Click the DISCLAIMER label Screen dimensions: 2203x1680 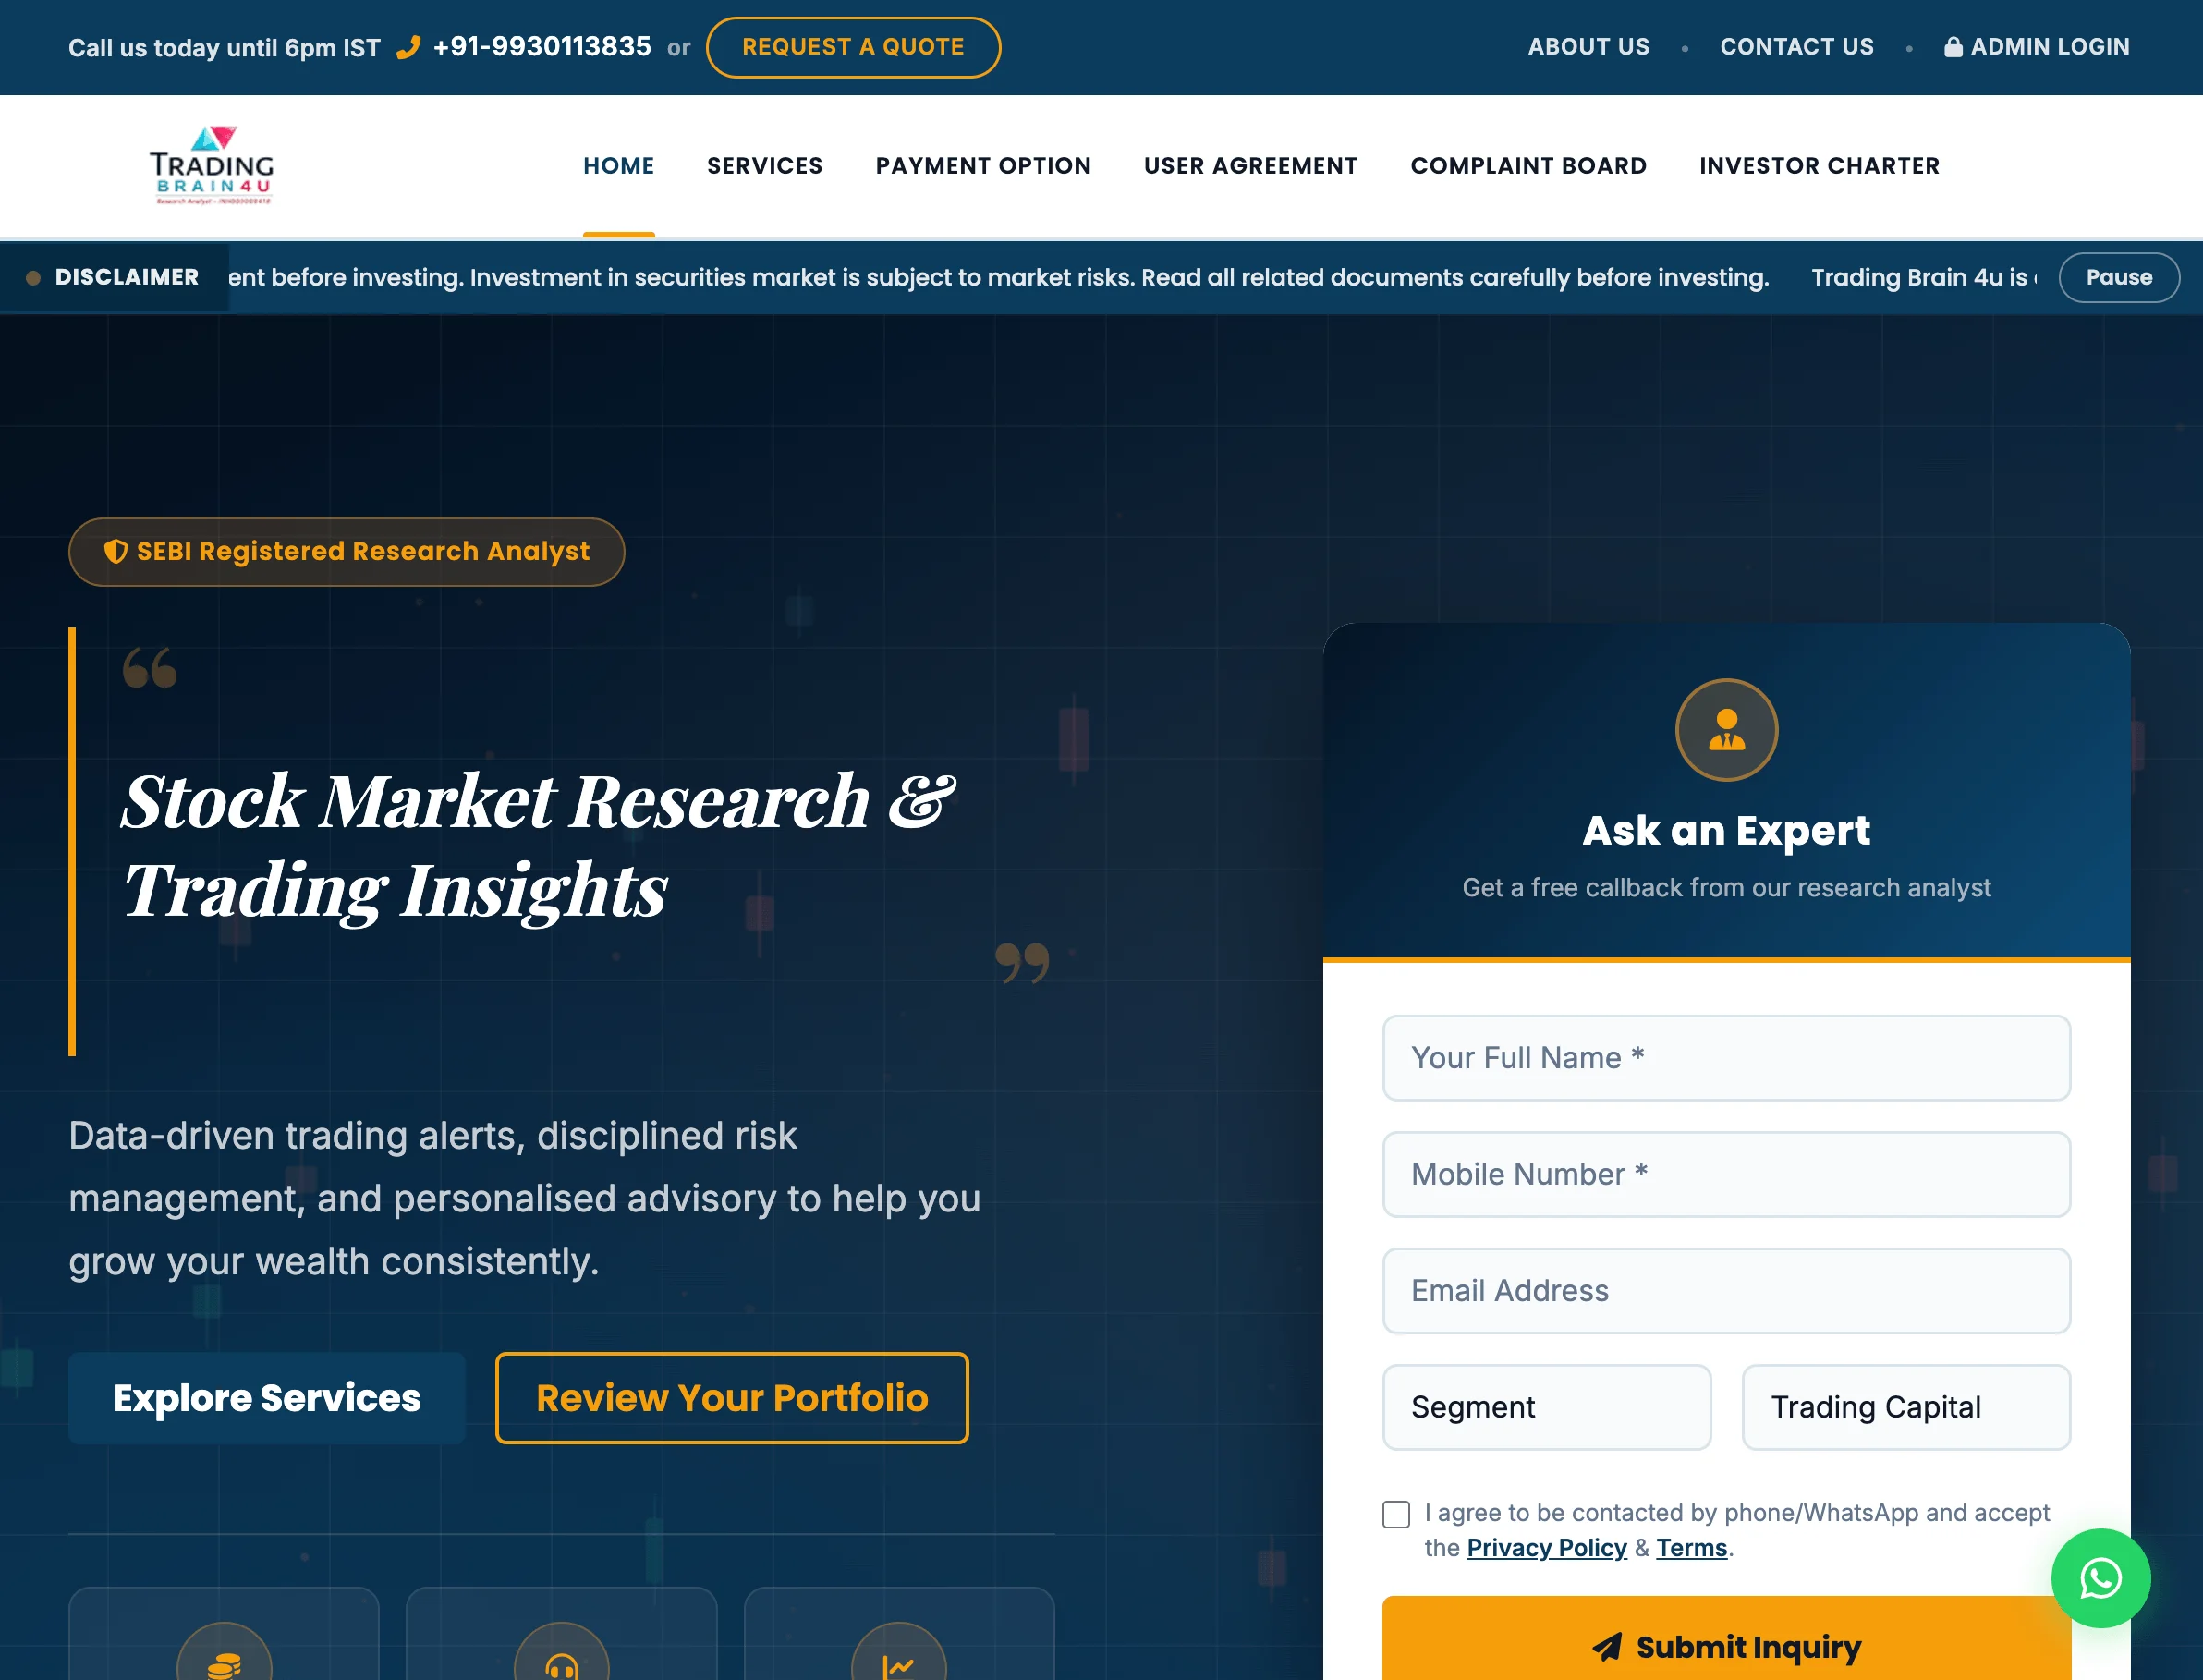[126, 277]
